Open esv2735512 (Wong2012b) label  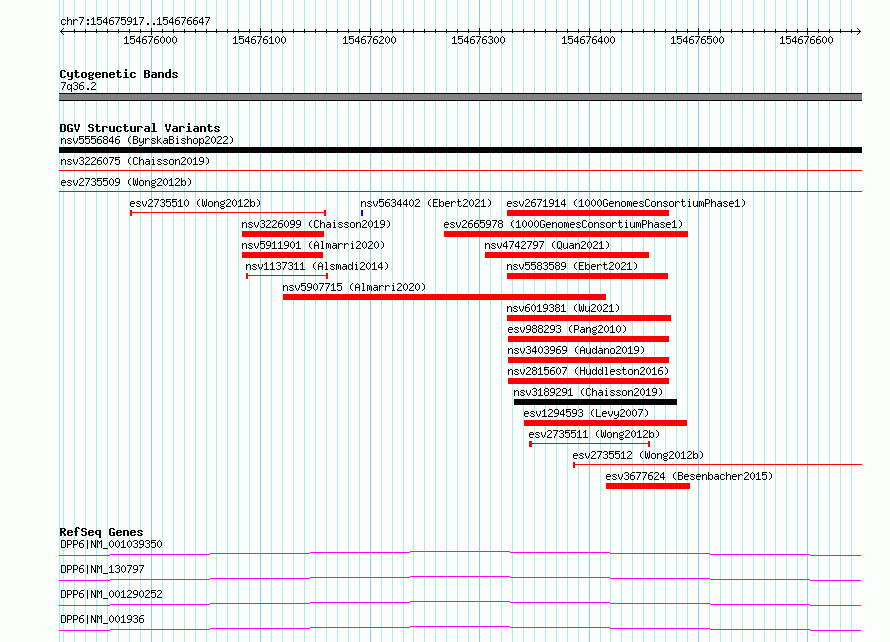click(x=638, y=455)
